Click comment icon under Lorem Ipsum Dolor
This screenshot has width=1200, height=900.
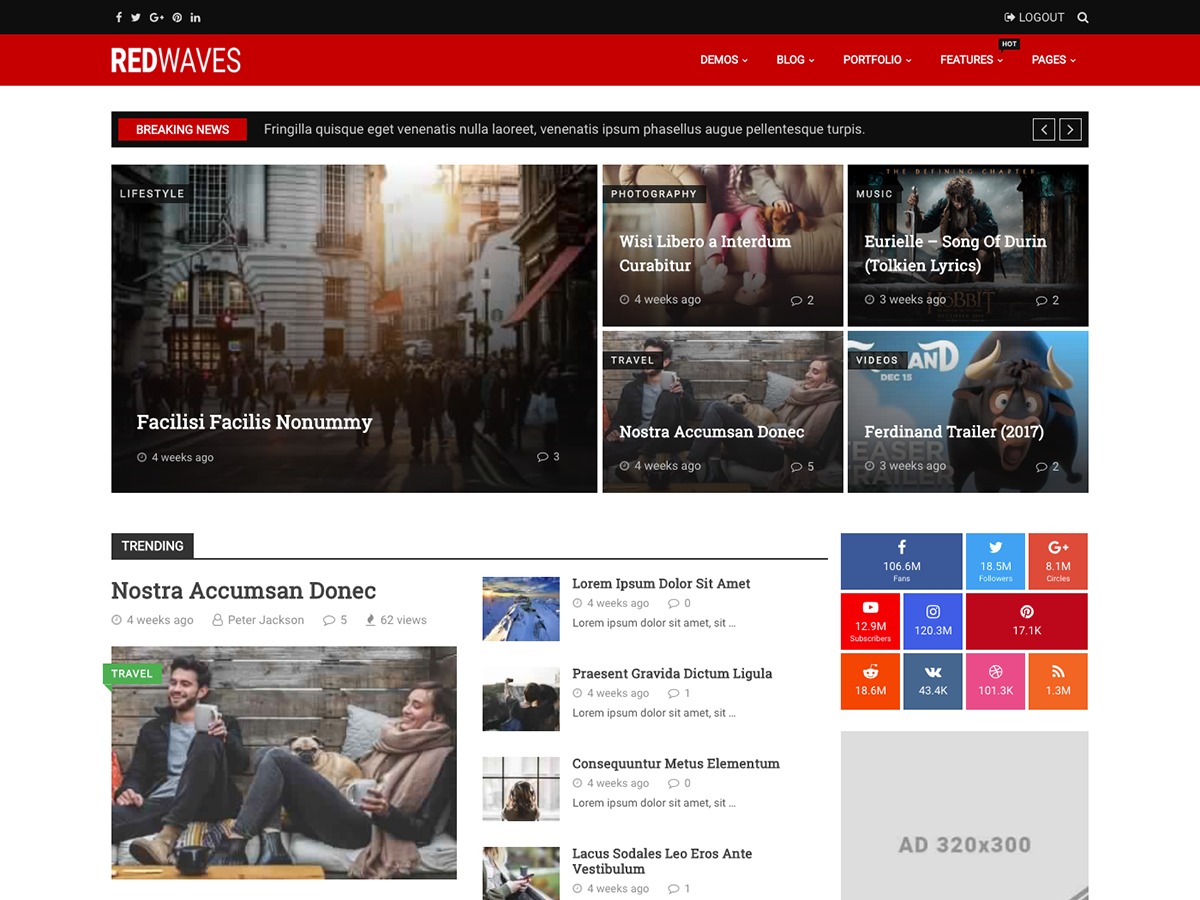pos(673,603)
